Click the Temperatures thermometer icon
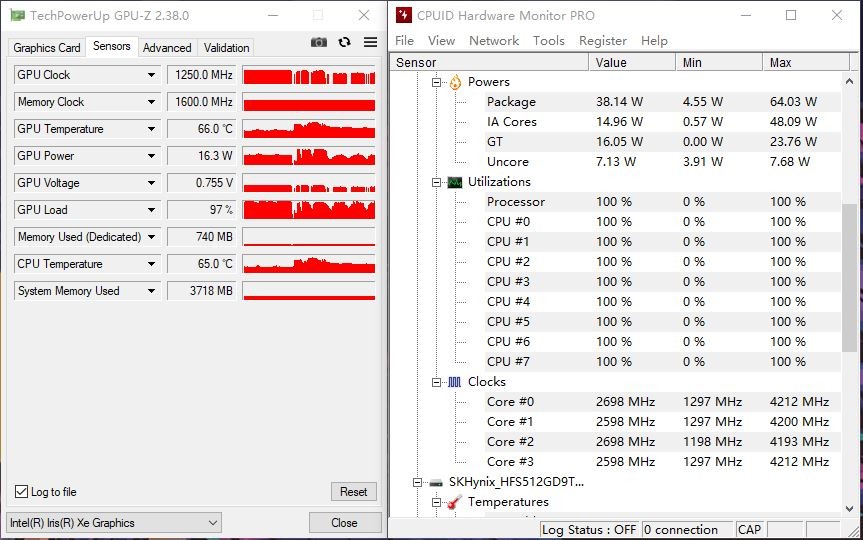Image resolution: width=863 pixels, height=540 pixels. click(454, 502)
